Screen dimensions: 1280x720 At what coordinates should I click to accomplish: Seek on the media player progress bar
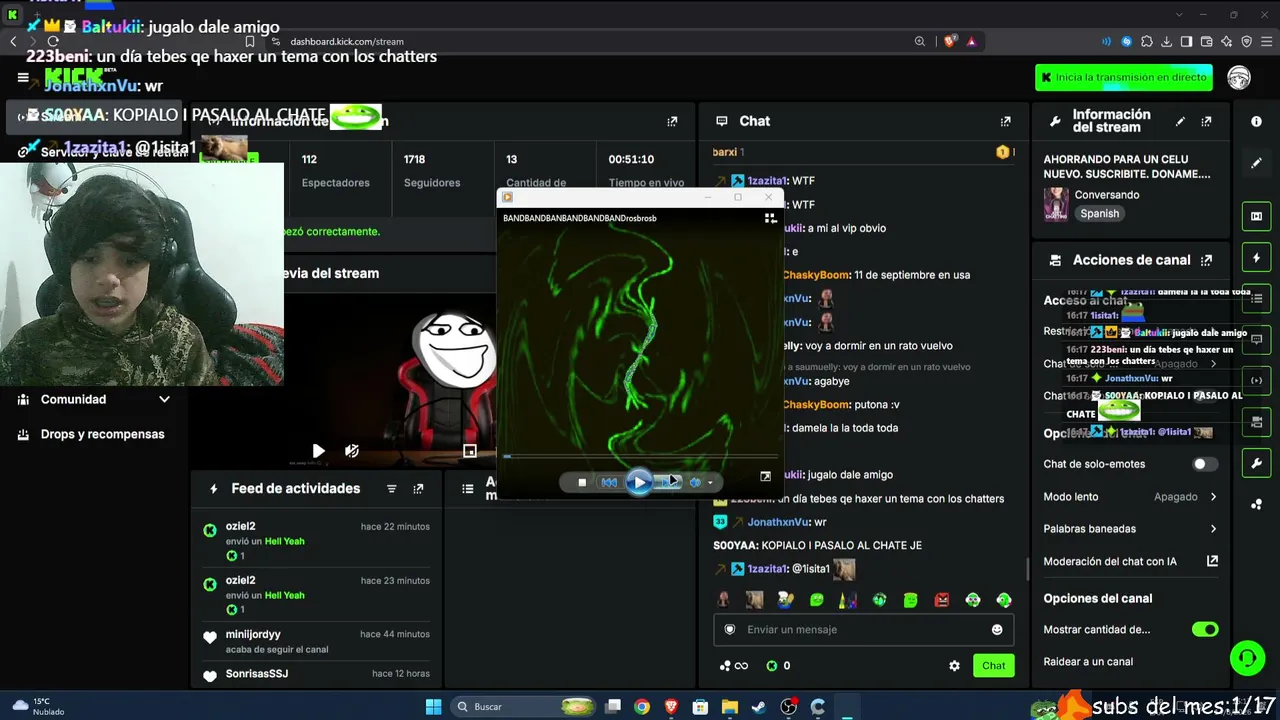tap(640, 457)
